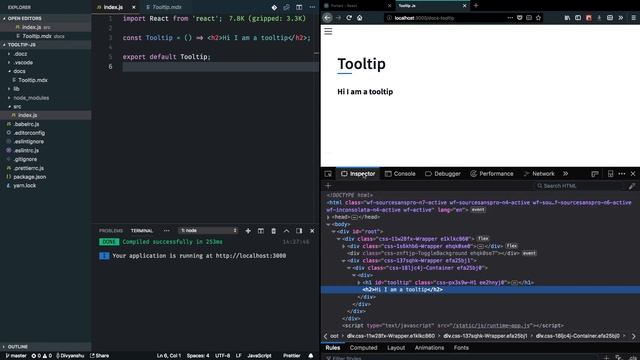The height and width of the screenshot is (360, 640).
Task: Click the master branch in the status bar
Action: [16, 356]
